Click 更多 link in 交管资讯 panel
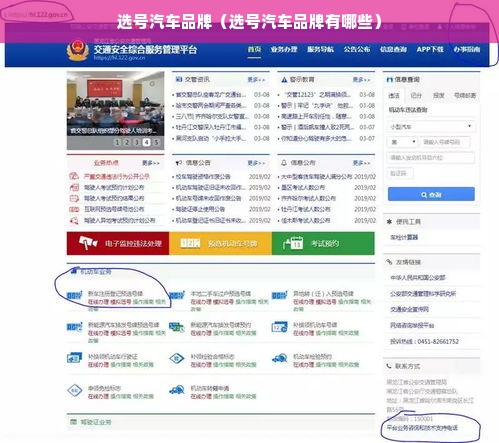This screenshot has width=499, height=443. (x=256, y=80)
